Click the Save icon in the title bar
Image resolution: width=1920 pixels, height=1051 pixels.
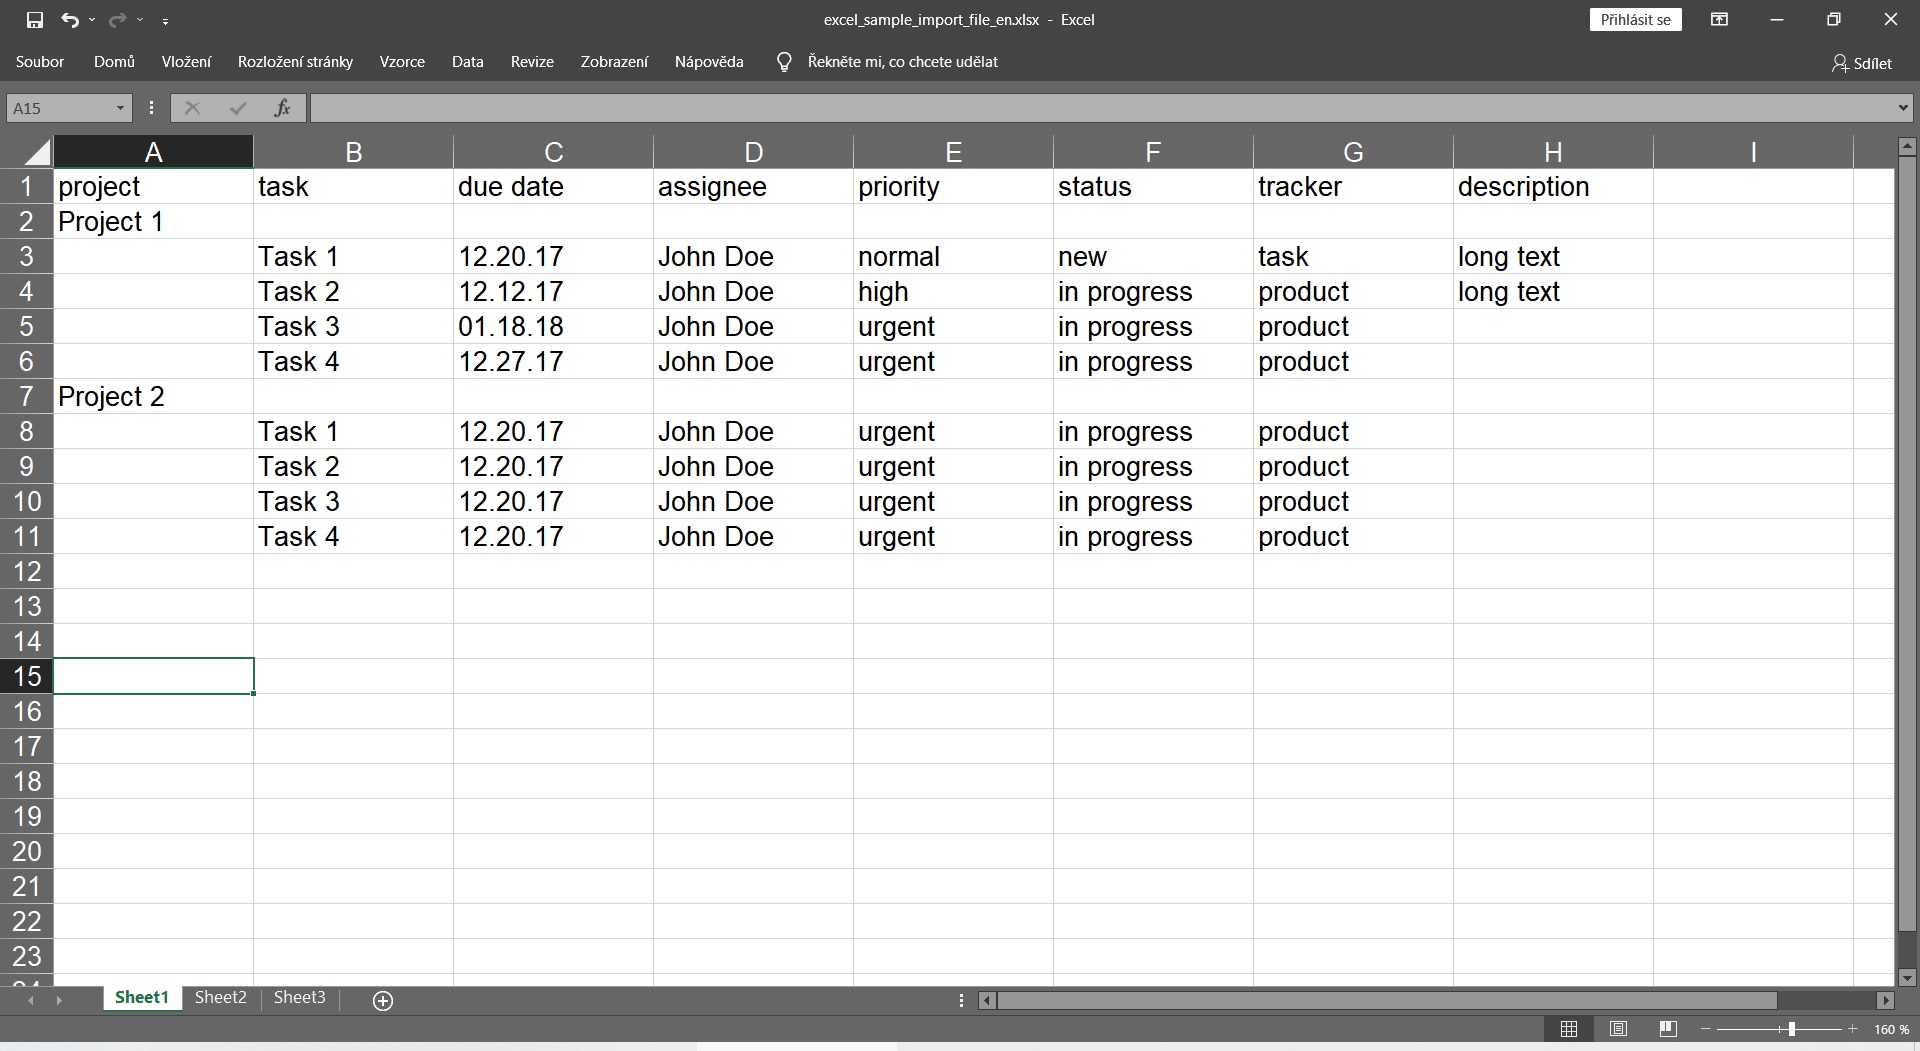pos(35,20)
